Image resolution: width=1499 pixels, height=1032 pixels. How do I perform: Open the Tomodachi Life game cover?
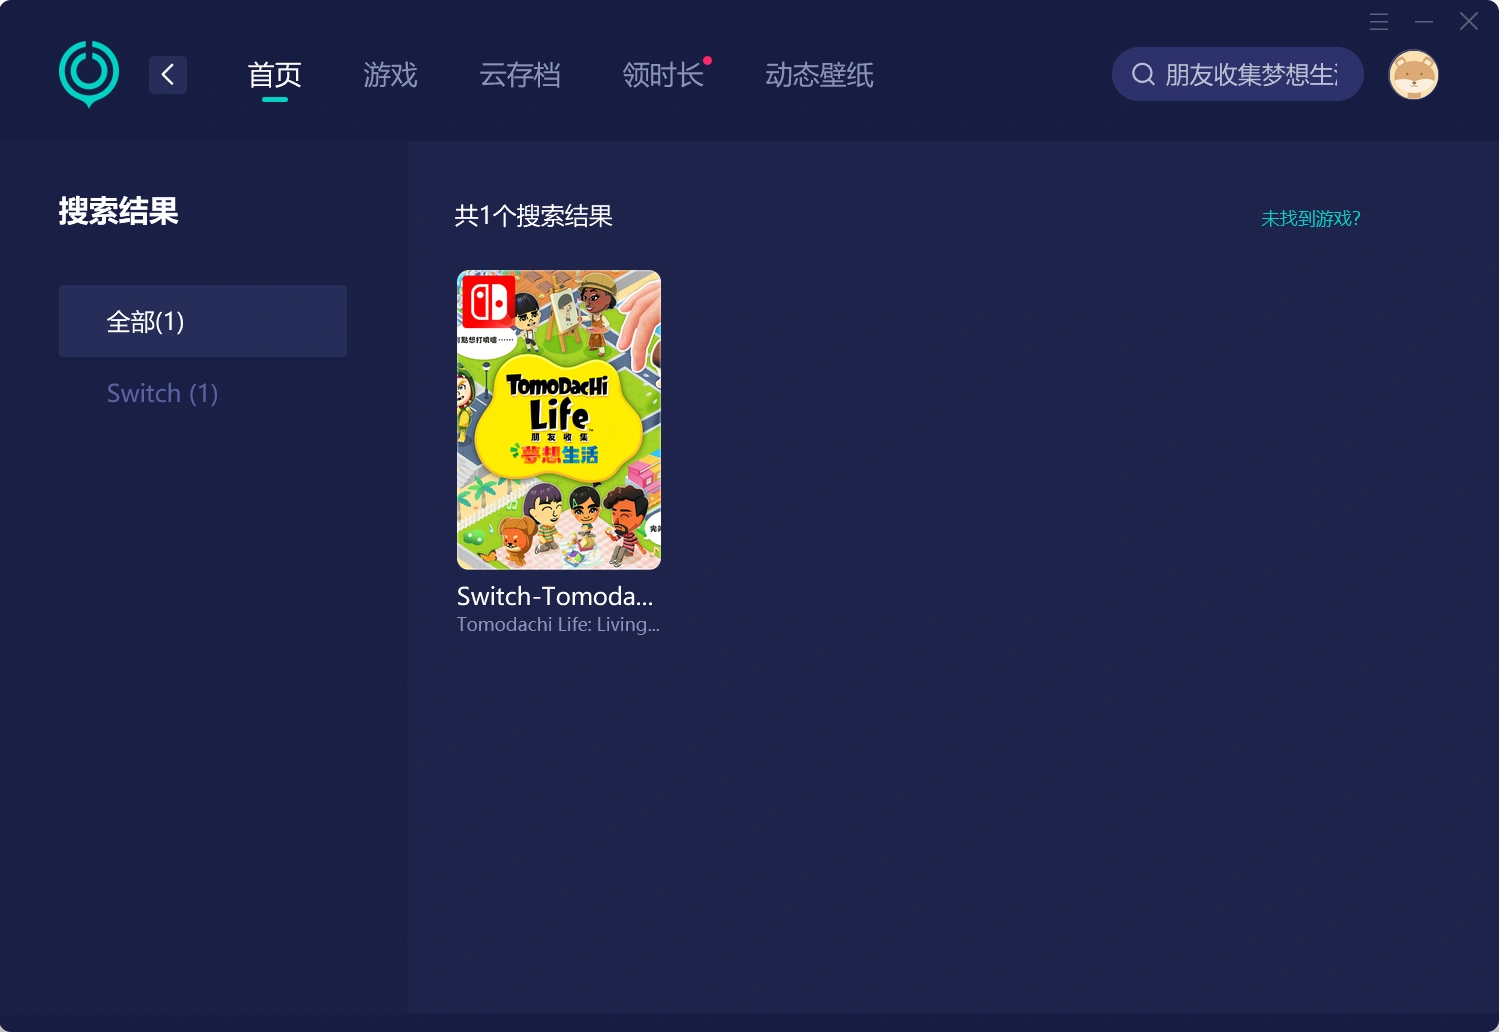pyautogui.click(x=559, y=420)
